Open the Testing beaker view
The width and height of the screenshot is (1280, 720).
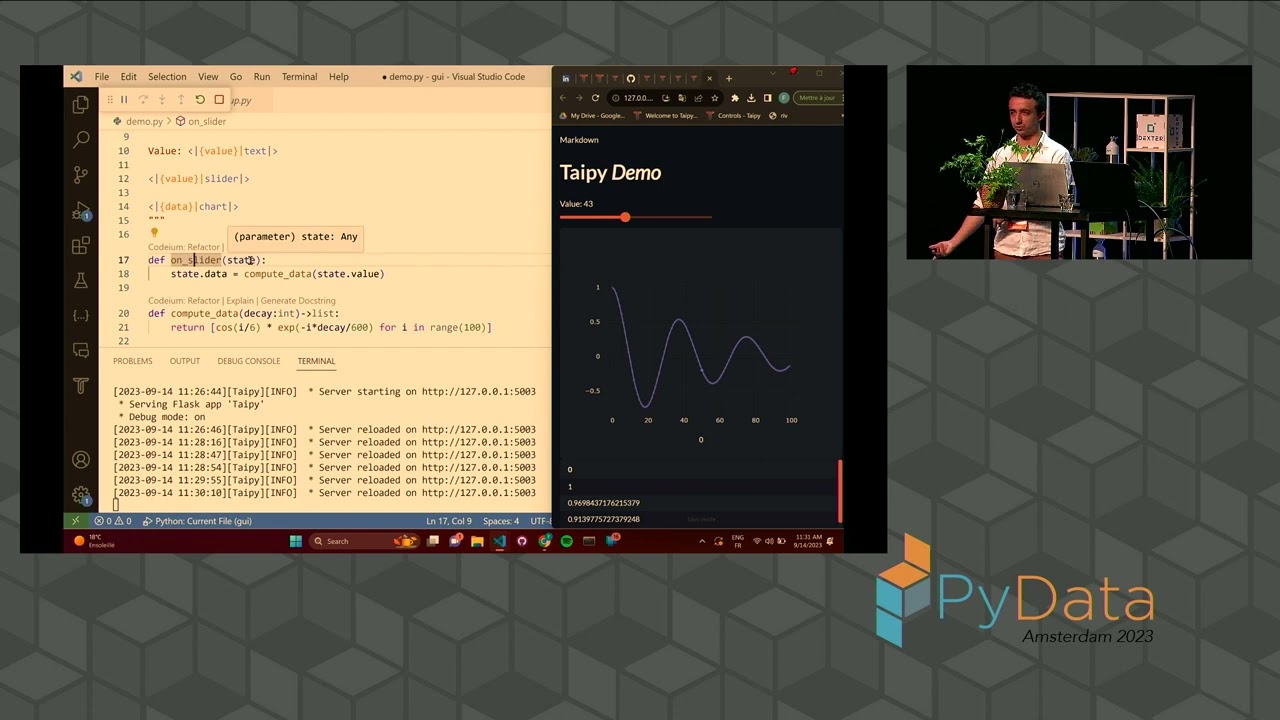coord(81,281)
